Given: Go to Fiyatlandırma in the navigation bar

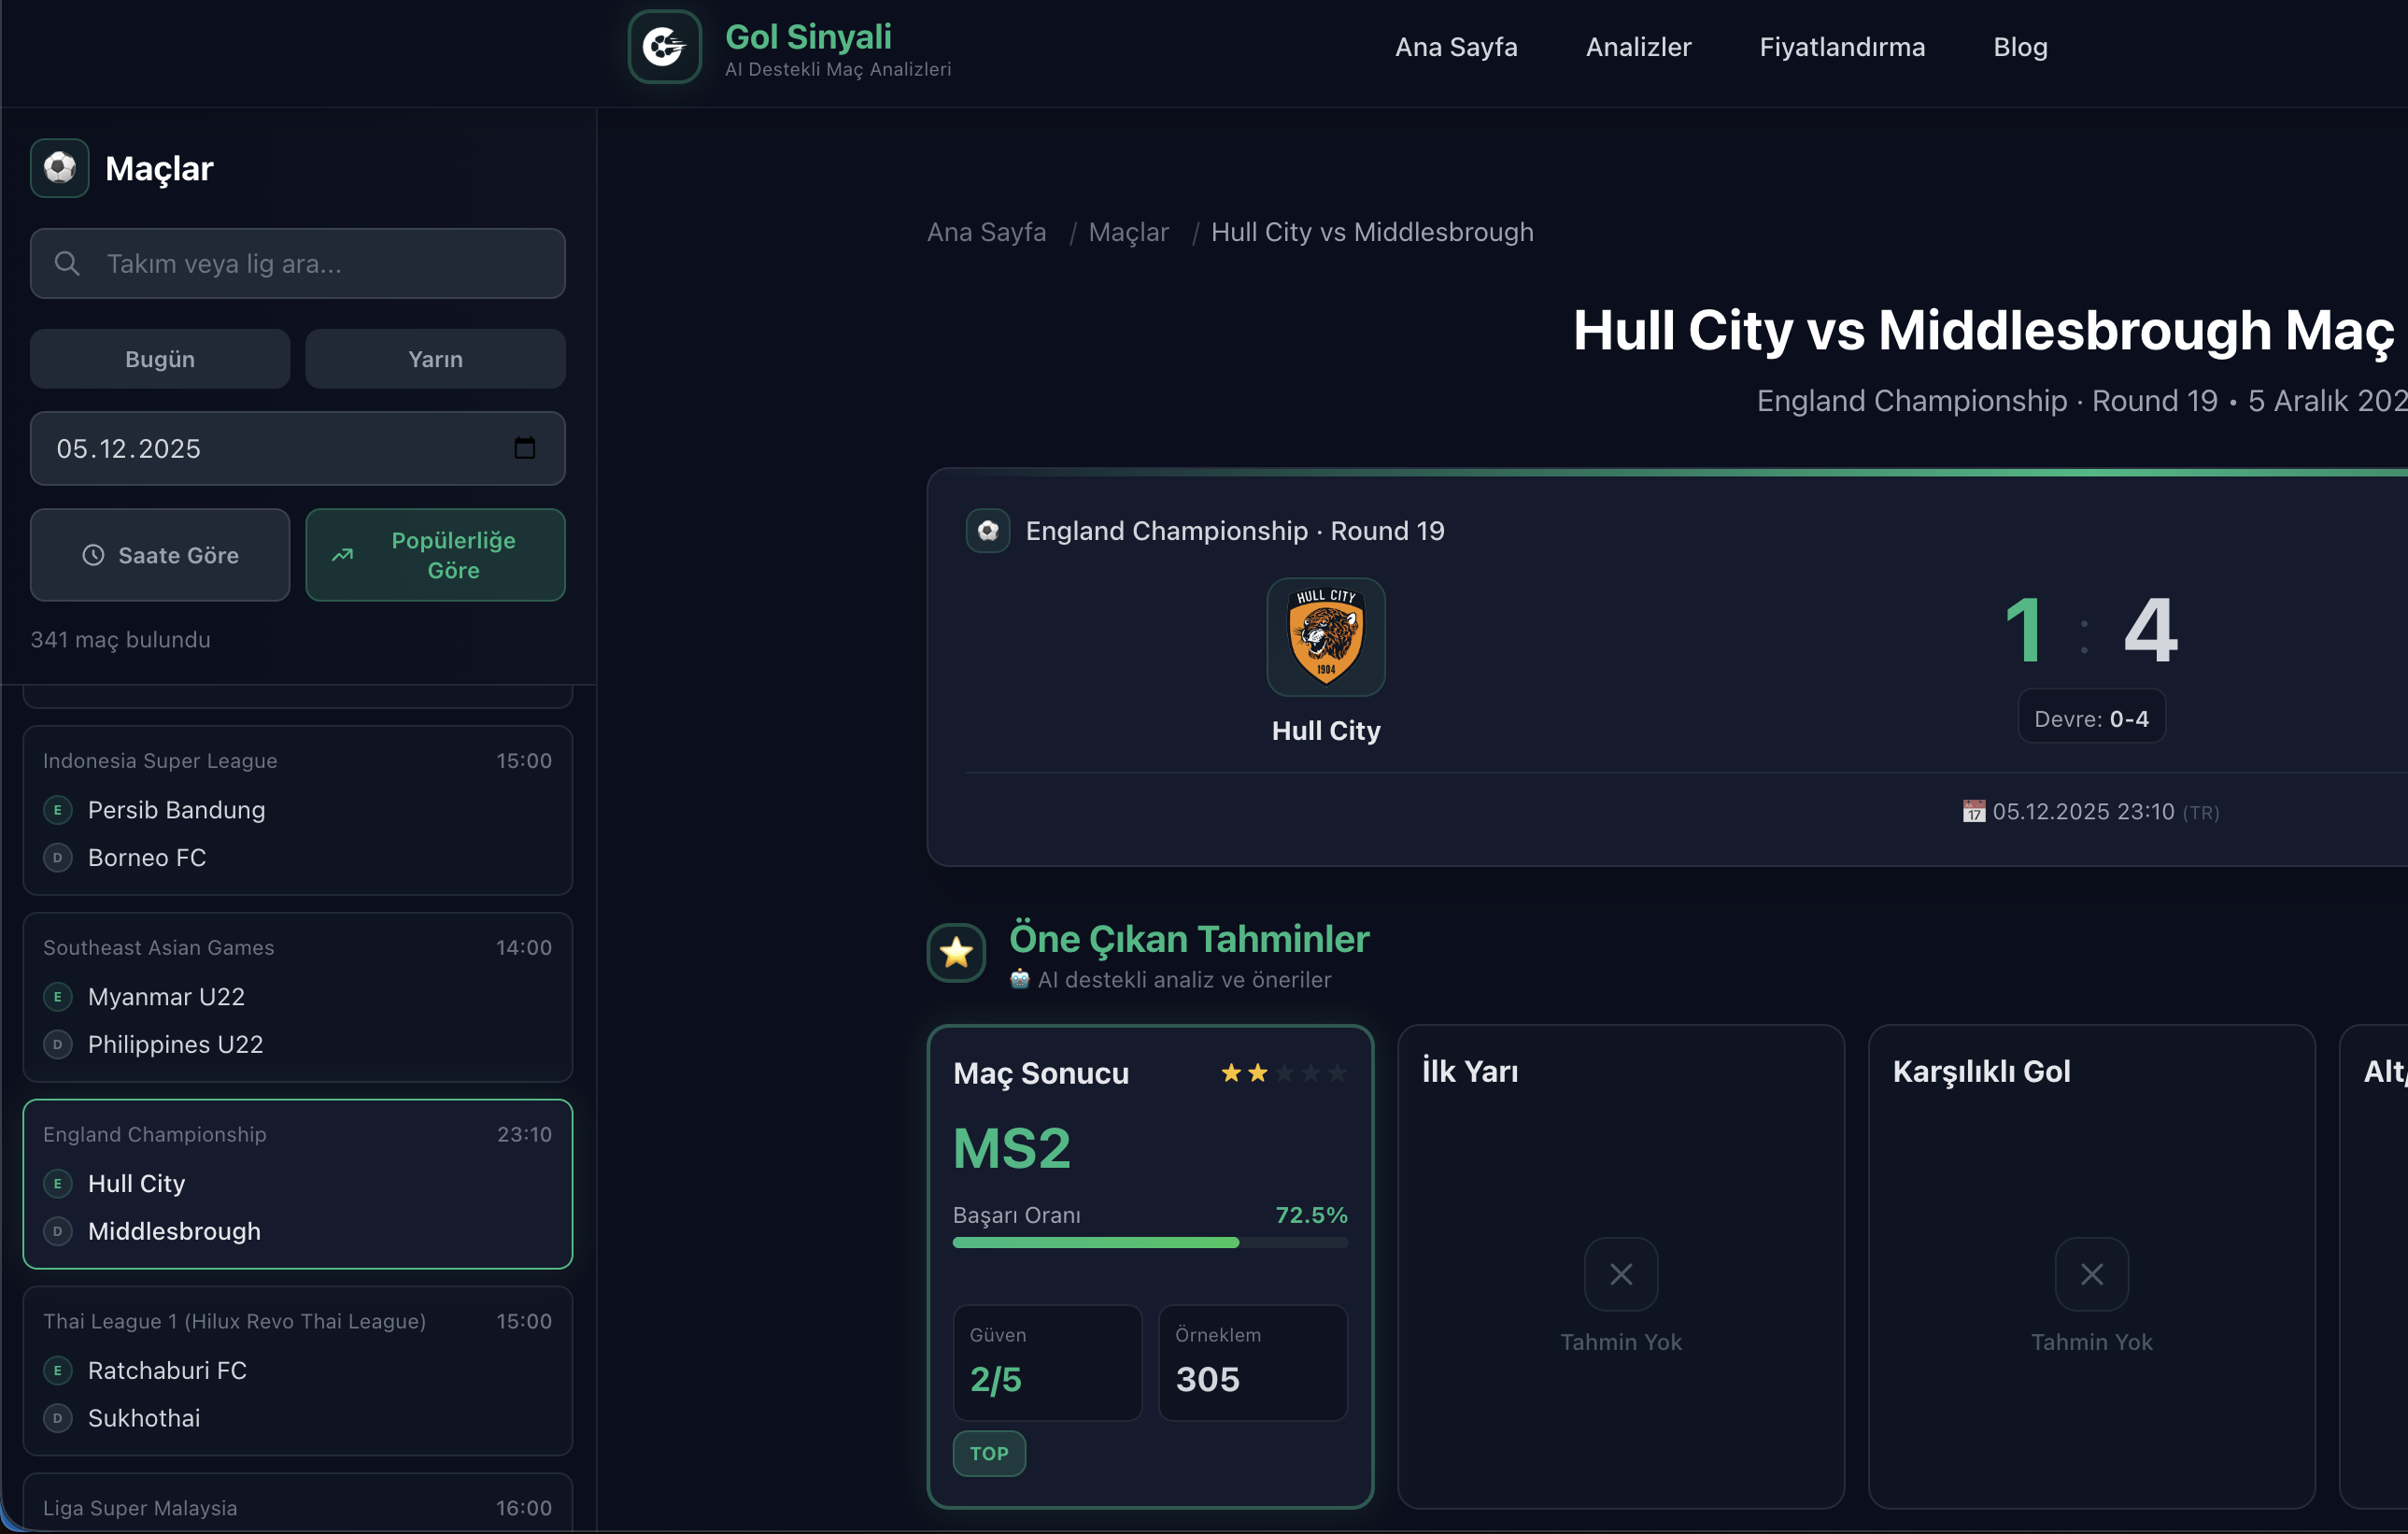Looking at the screenshot, I should click(x=1842, y=47).
